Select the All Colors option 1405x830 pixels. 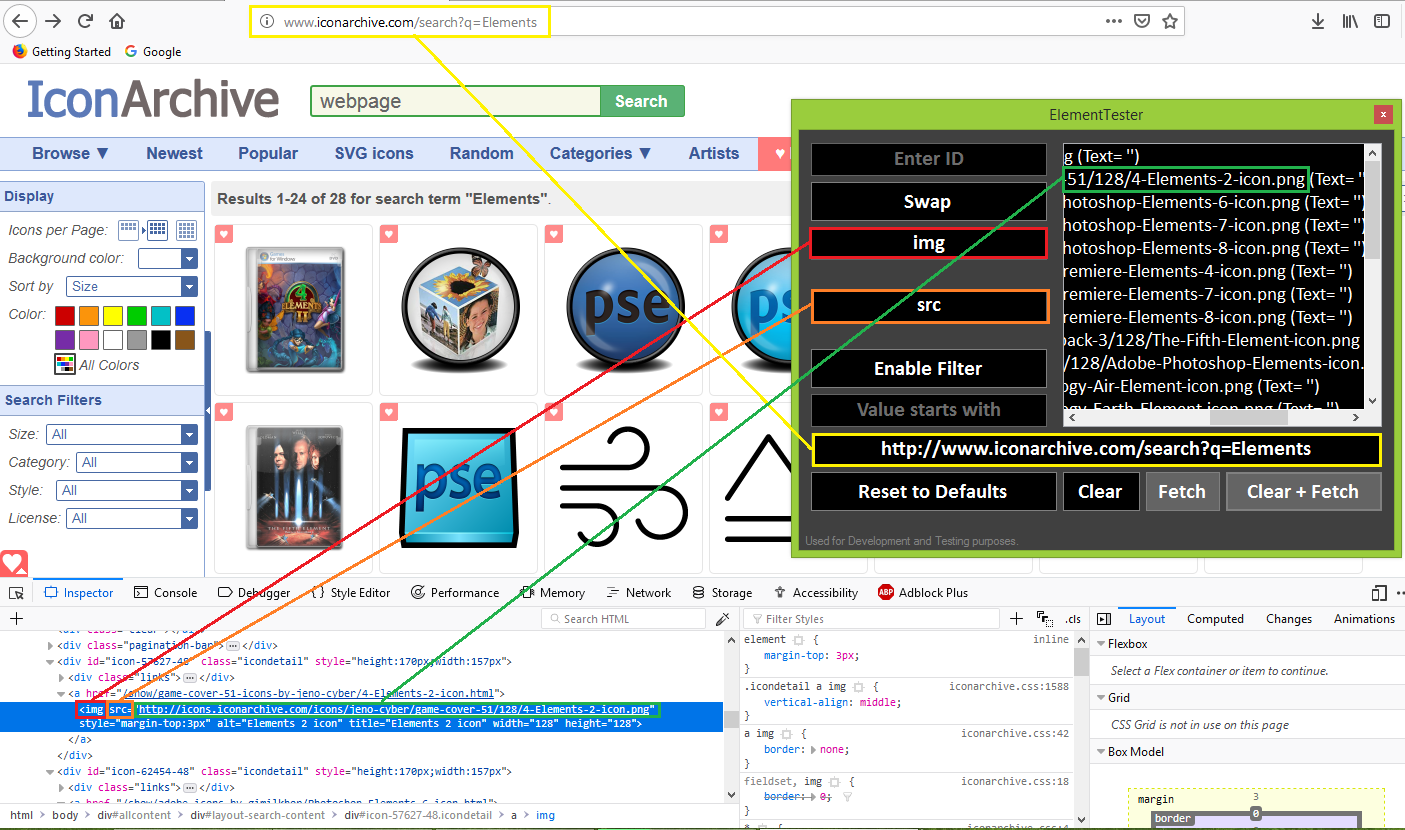point(97,364)
